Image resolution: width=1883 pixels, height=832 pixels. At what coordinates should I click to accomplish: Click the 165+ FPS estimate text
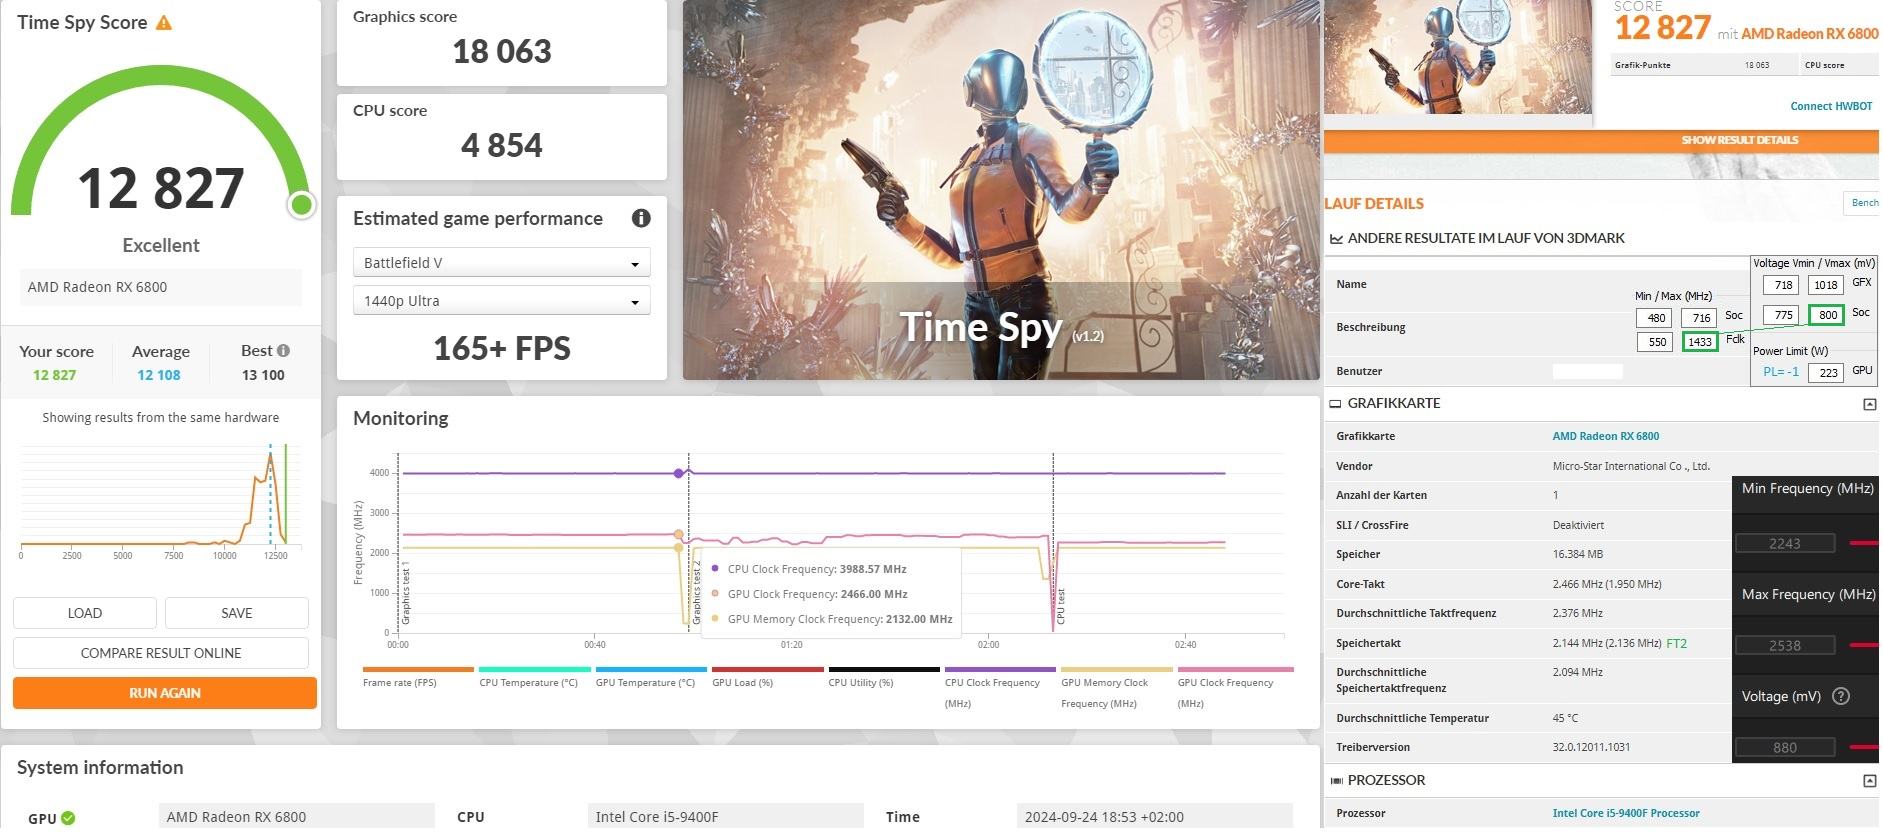[502, 348]
